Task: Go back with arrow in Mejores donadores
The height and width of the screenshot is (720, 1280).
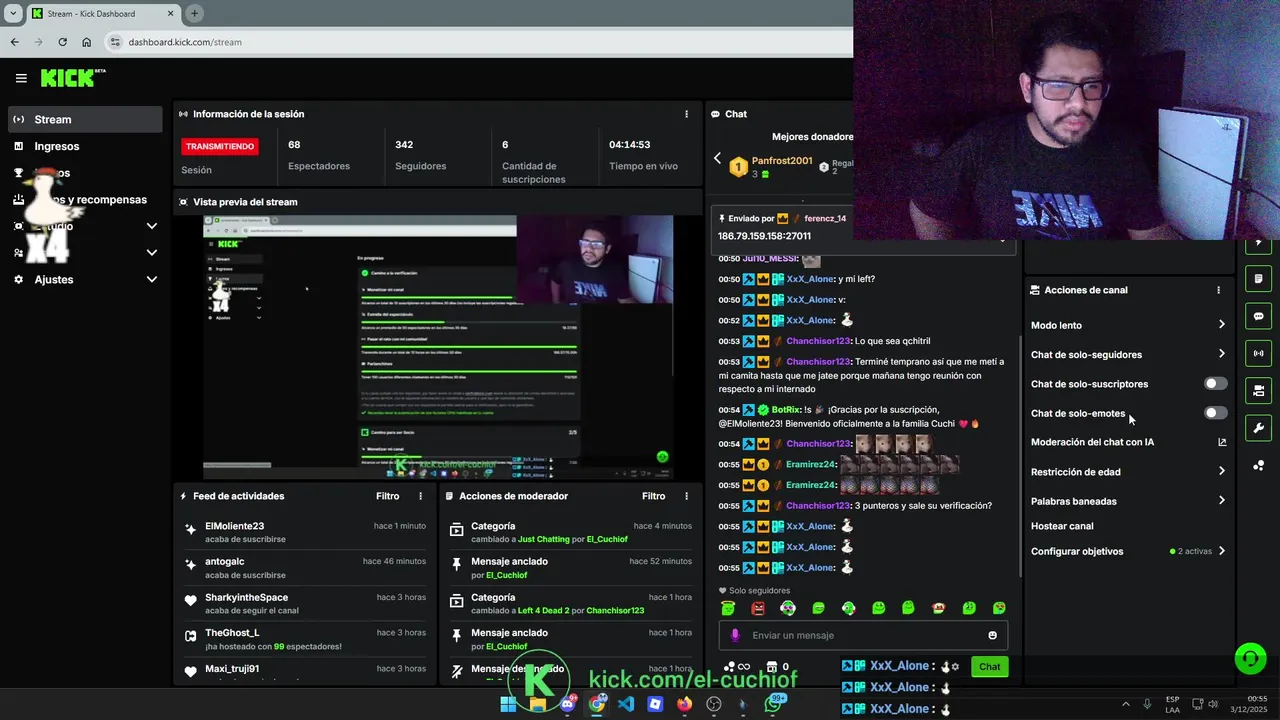Action: click(717, 158)
